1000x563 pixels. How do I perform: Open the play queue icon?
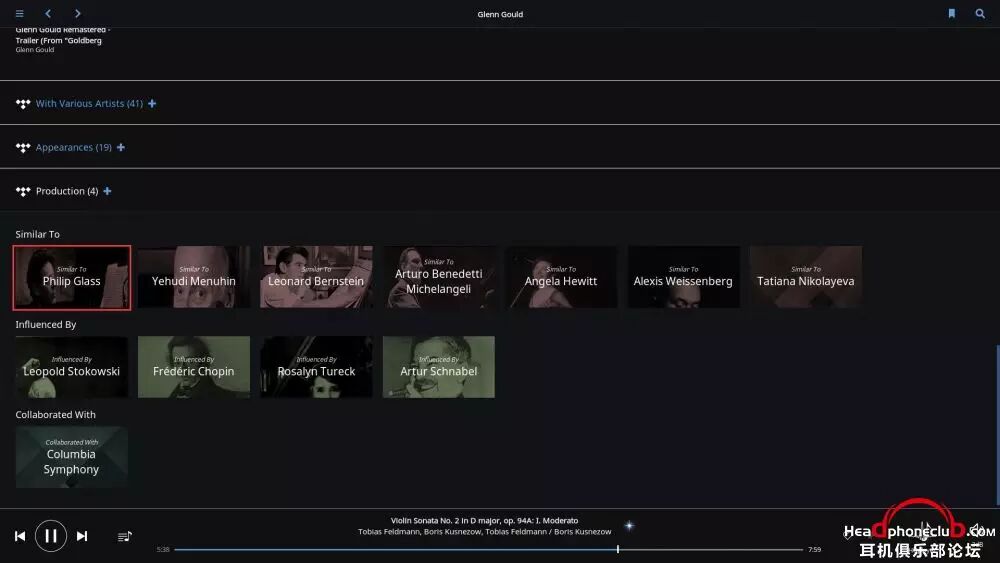pyautogui.click(x=125, y=536)
